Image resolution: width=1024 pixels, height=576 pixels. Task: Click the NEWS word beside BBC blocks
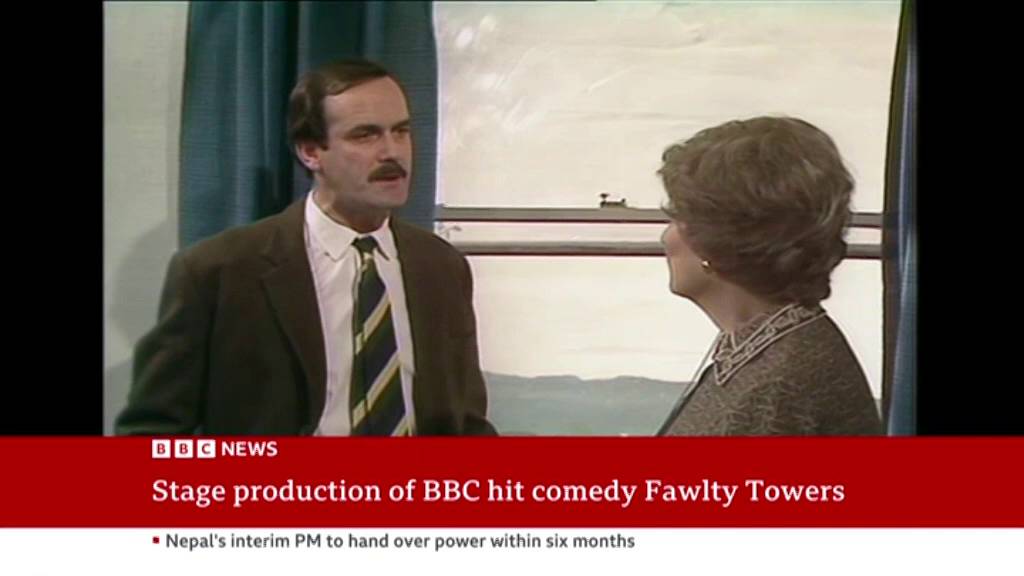point(249,449)
